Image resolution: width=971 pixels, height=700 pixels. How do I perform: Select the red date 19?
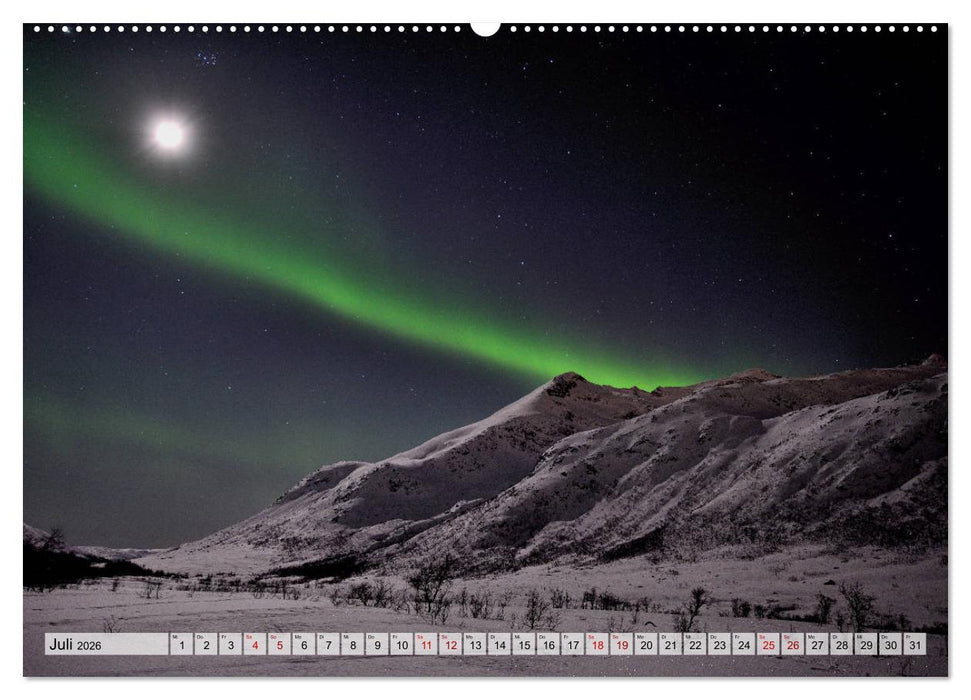coord(621,647)
